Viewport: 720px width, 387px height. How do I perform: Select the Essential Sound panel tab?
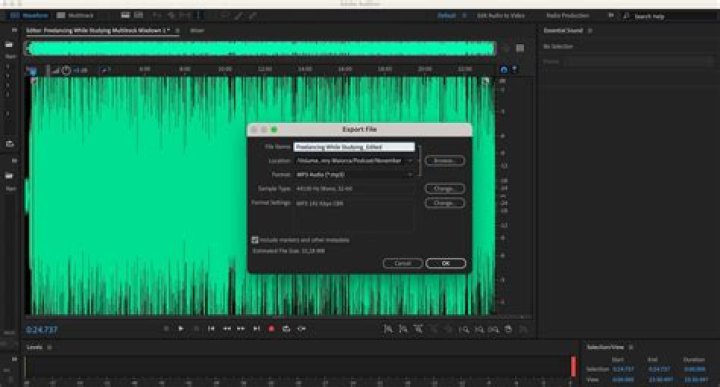click(563, 30)
